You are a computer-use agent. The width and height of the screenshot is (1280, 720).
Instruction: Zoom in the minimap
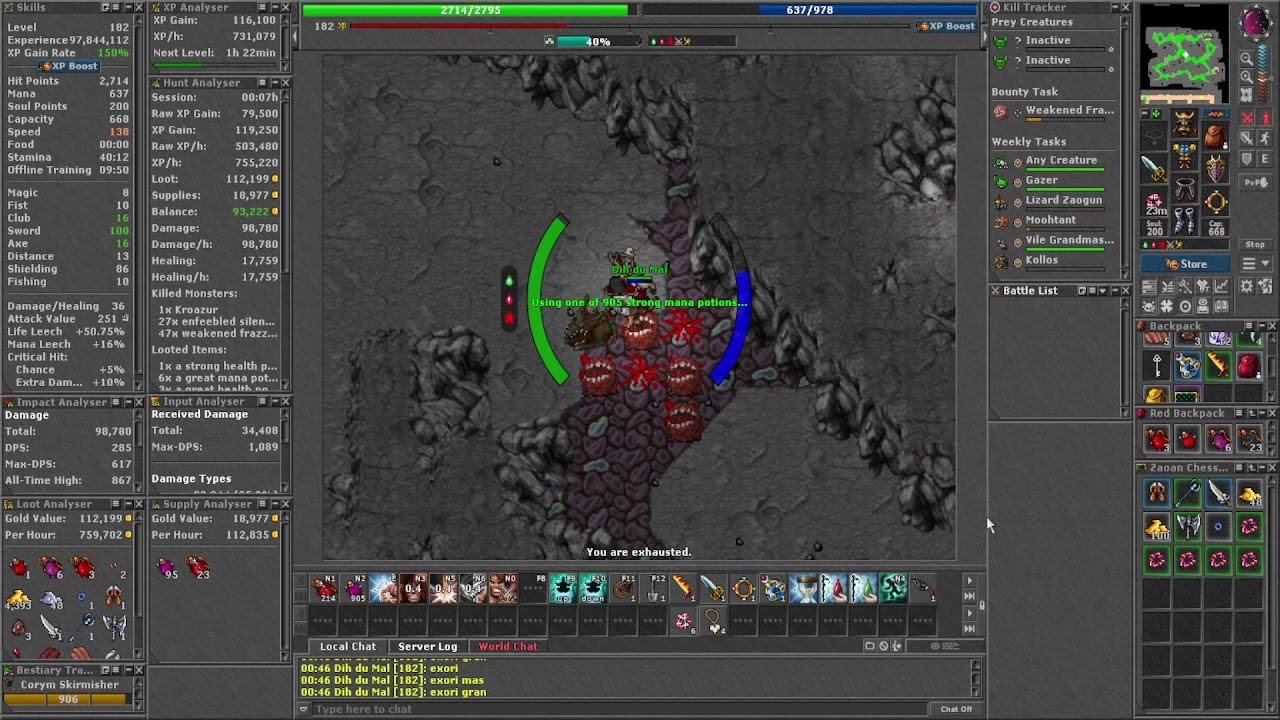1246,77
